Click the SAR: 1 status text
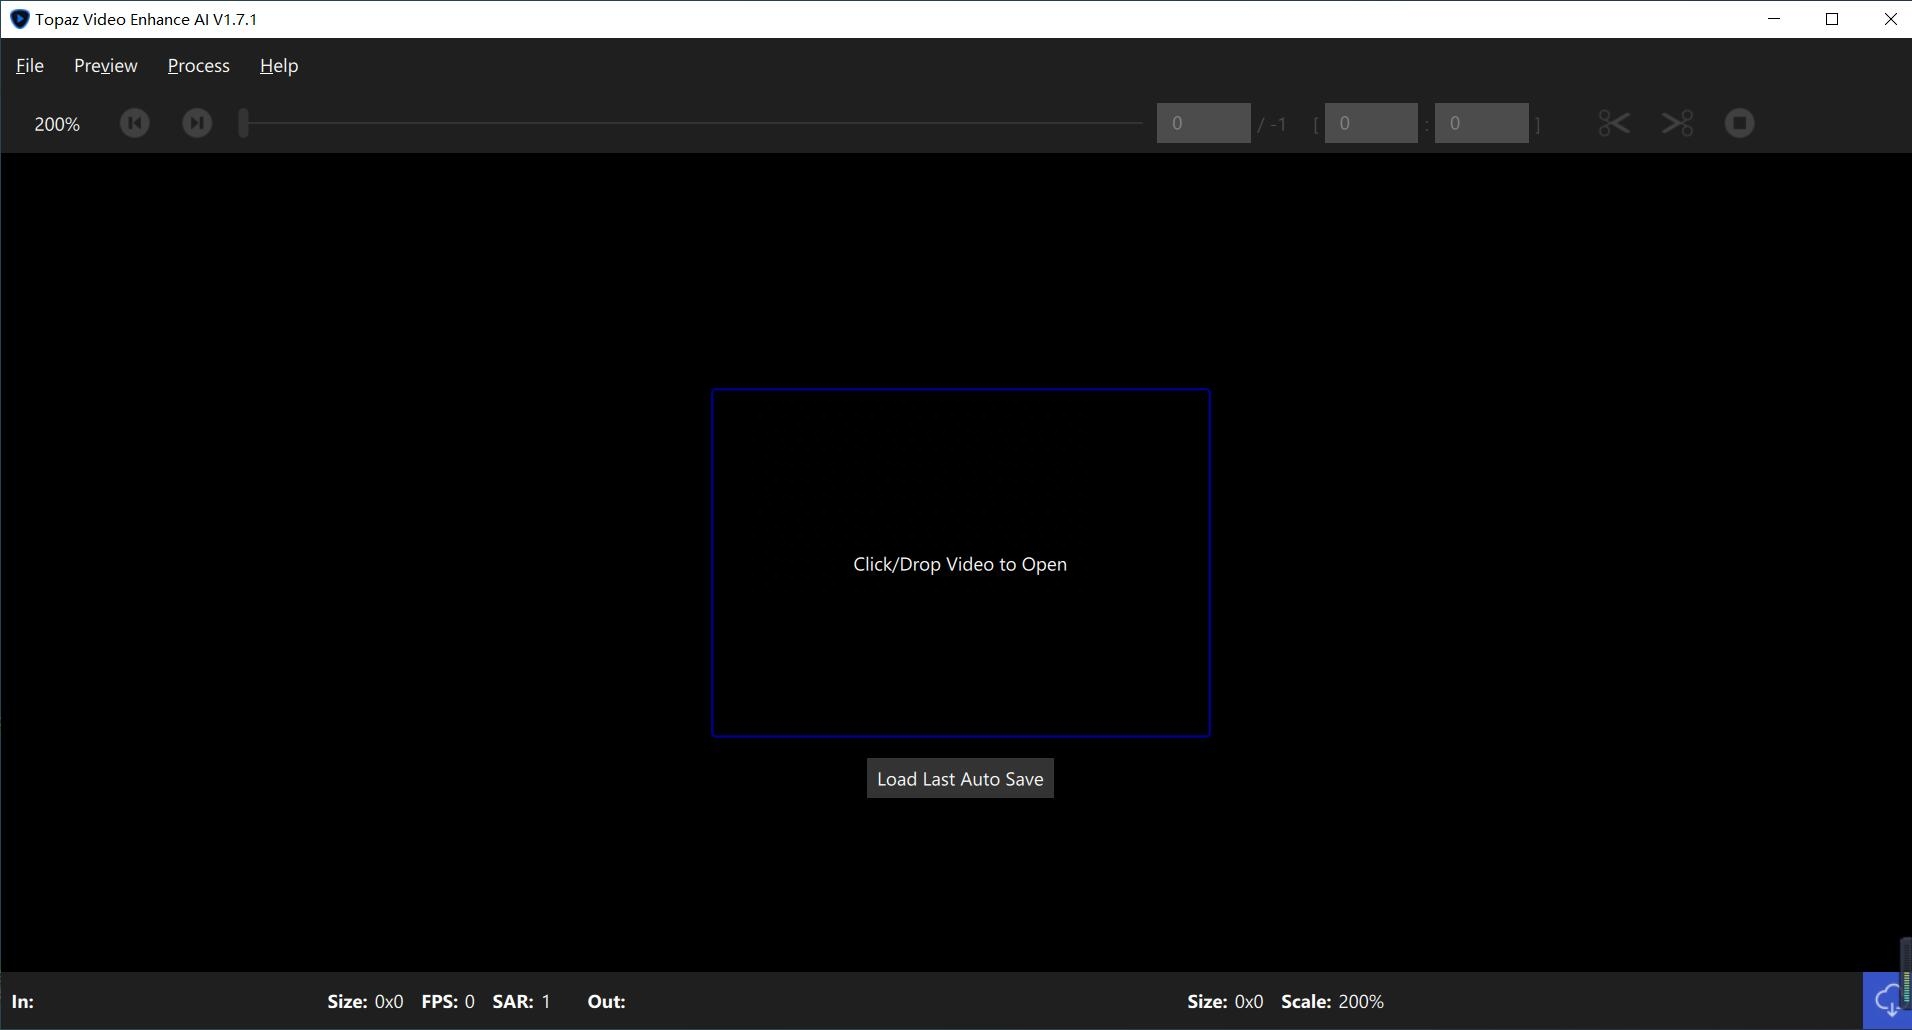The height and width of the screenshot is (1030, 1912). pos(521,1001)
